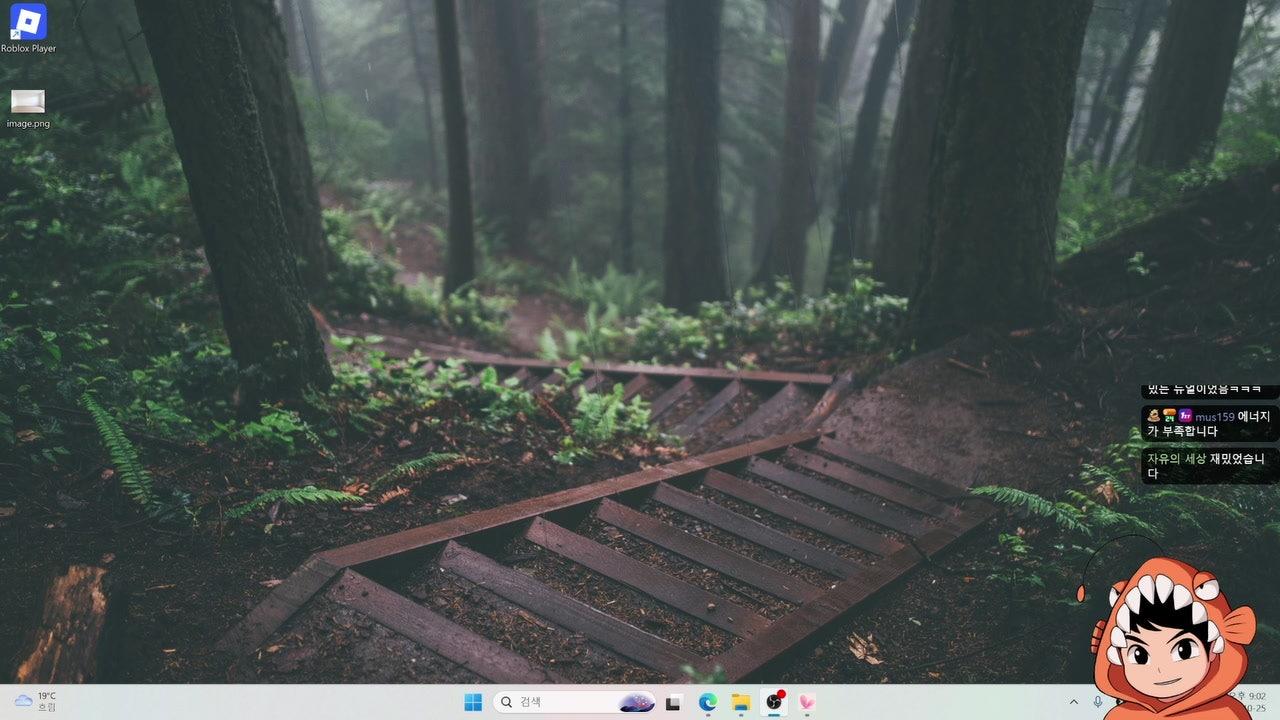1280x720 pixels.
Task: Switch to OBS Studio in the taskbar
Action: click(774, 702)
